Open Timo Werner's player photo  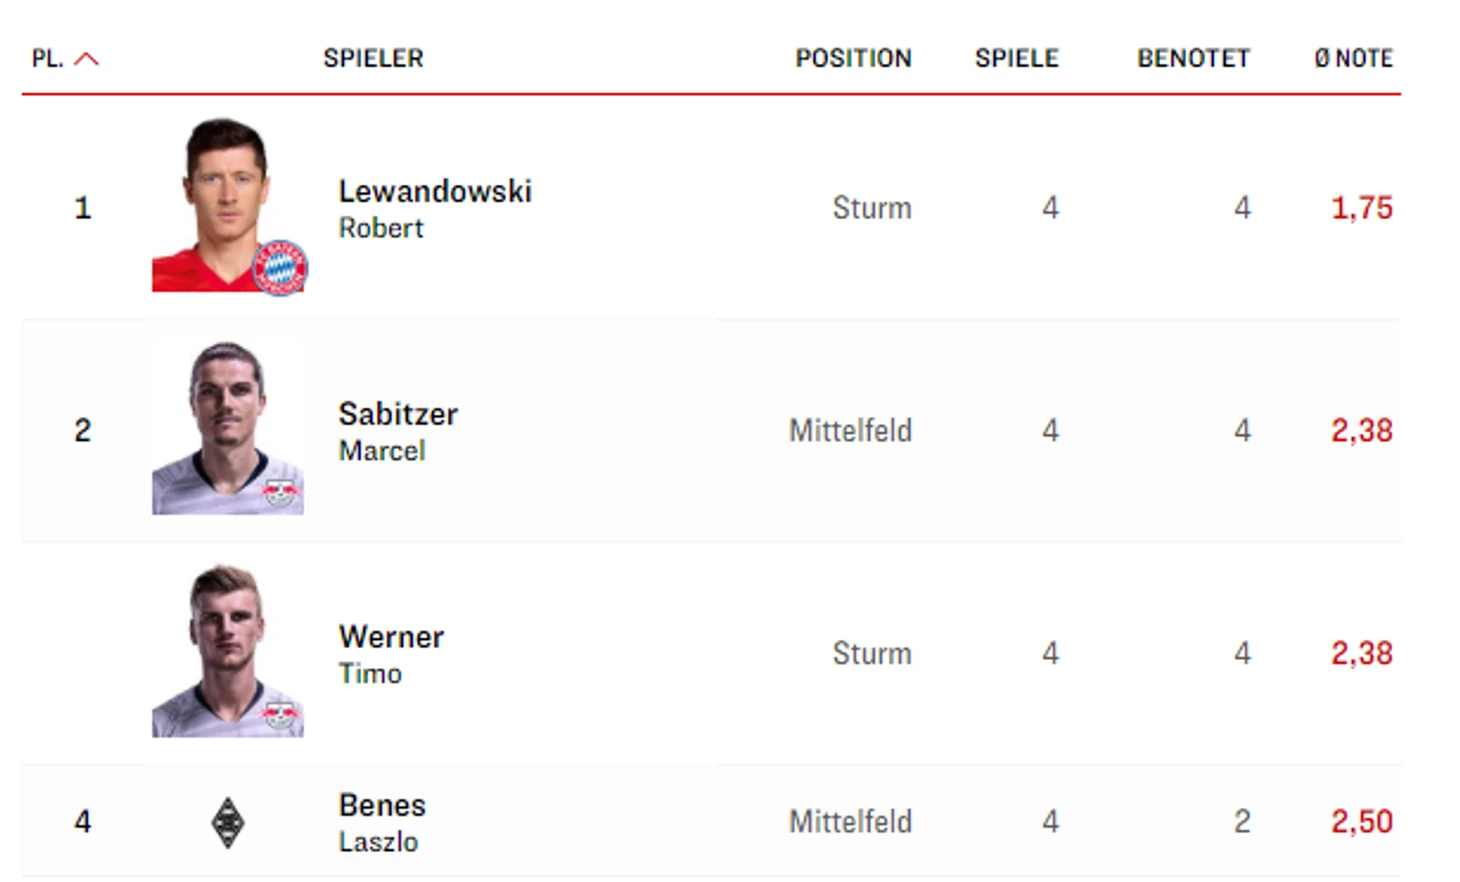[228, 651]
